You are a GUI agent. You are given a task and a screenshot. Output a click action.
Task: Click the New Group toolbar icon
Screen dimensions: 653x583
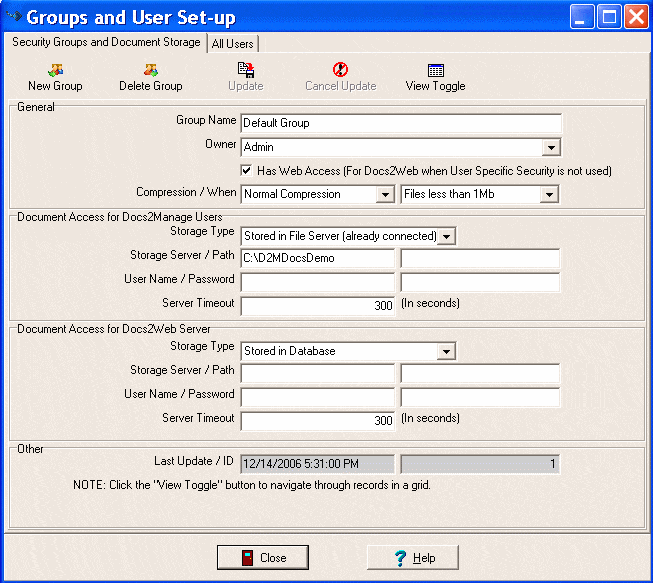tap(55, 70)
